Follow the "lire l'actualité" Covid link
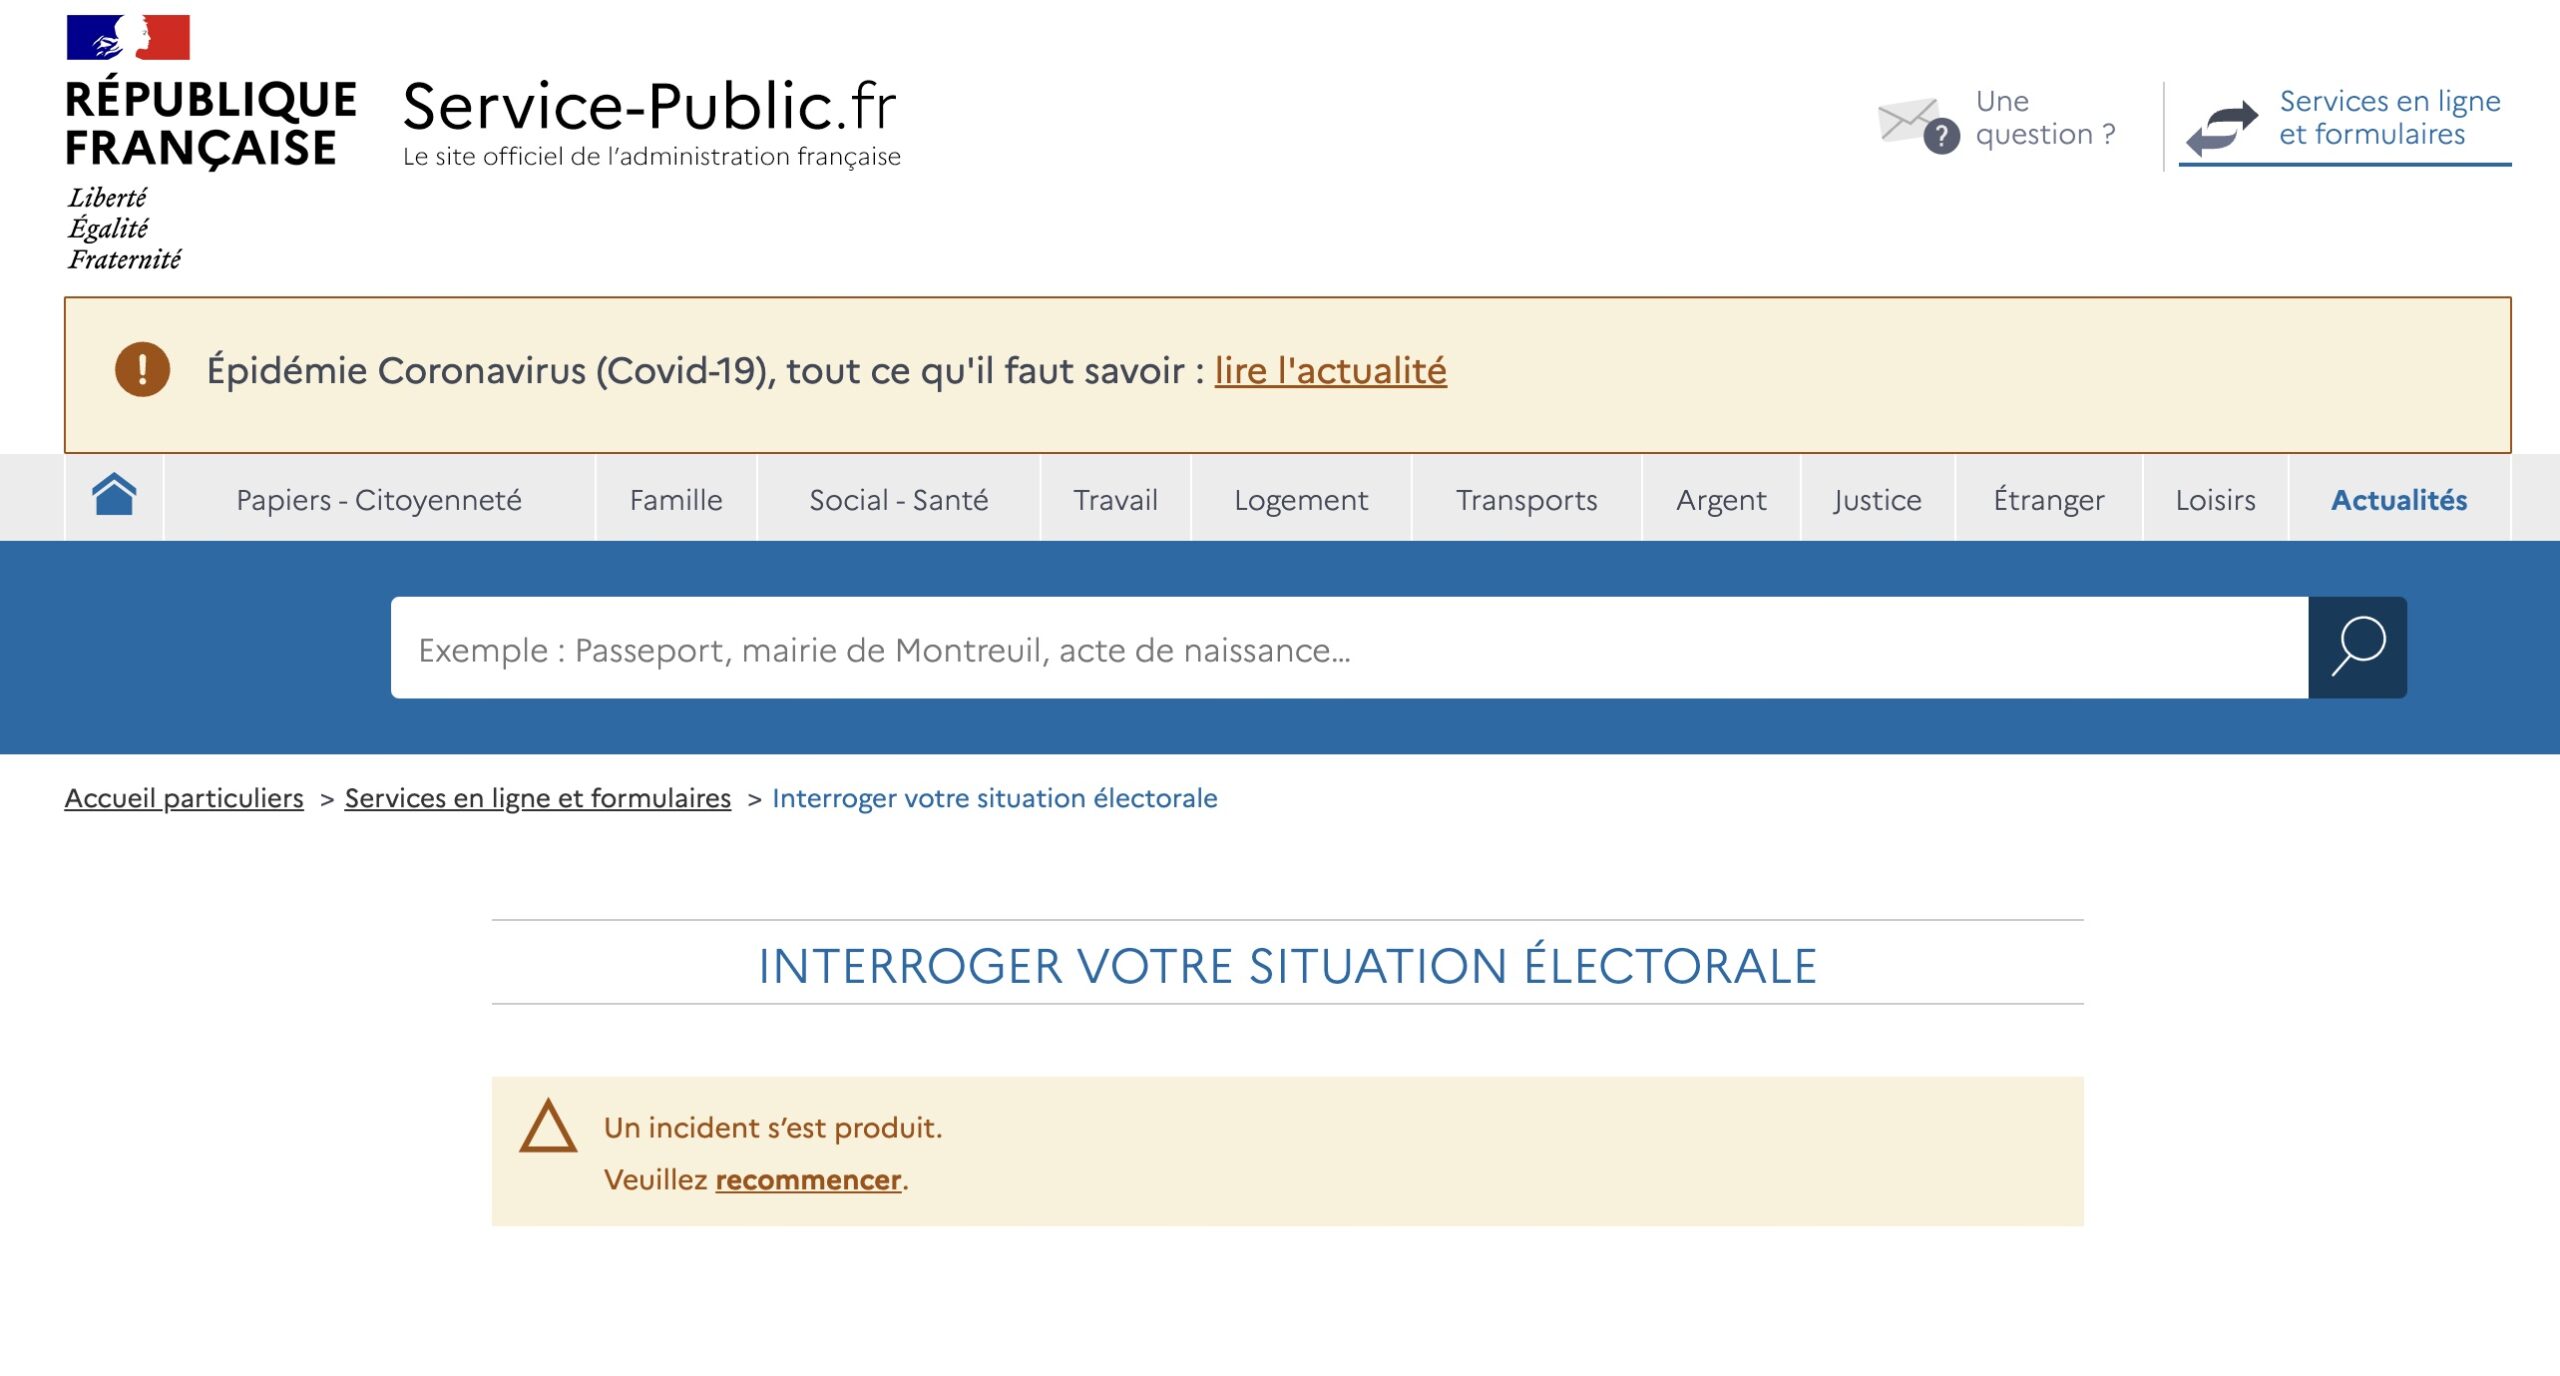The width and height of the screenshot is (2560, 1376). 1330,371
